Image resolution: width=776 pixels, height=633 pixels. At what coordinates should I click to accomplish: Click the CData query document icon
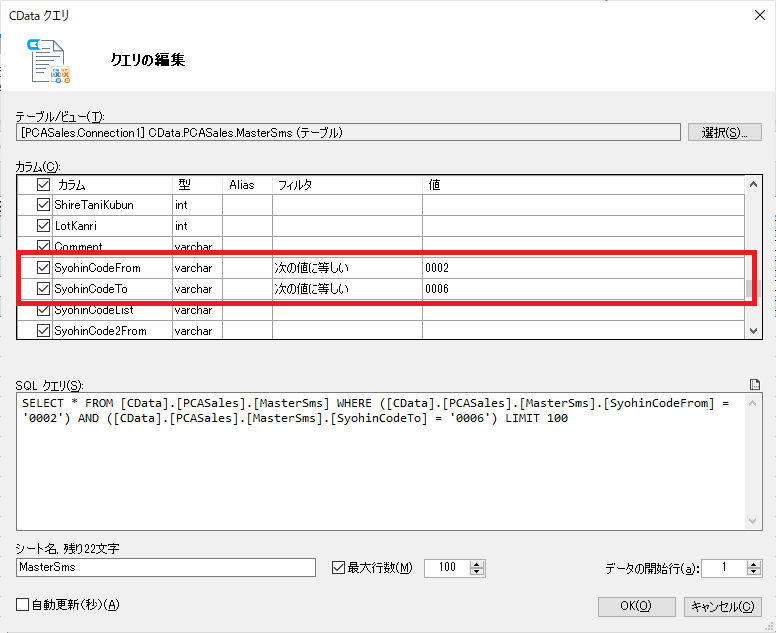pos(48,61)
